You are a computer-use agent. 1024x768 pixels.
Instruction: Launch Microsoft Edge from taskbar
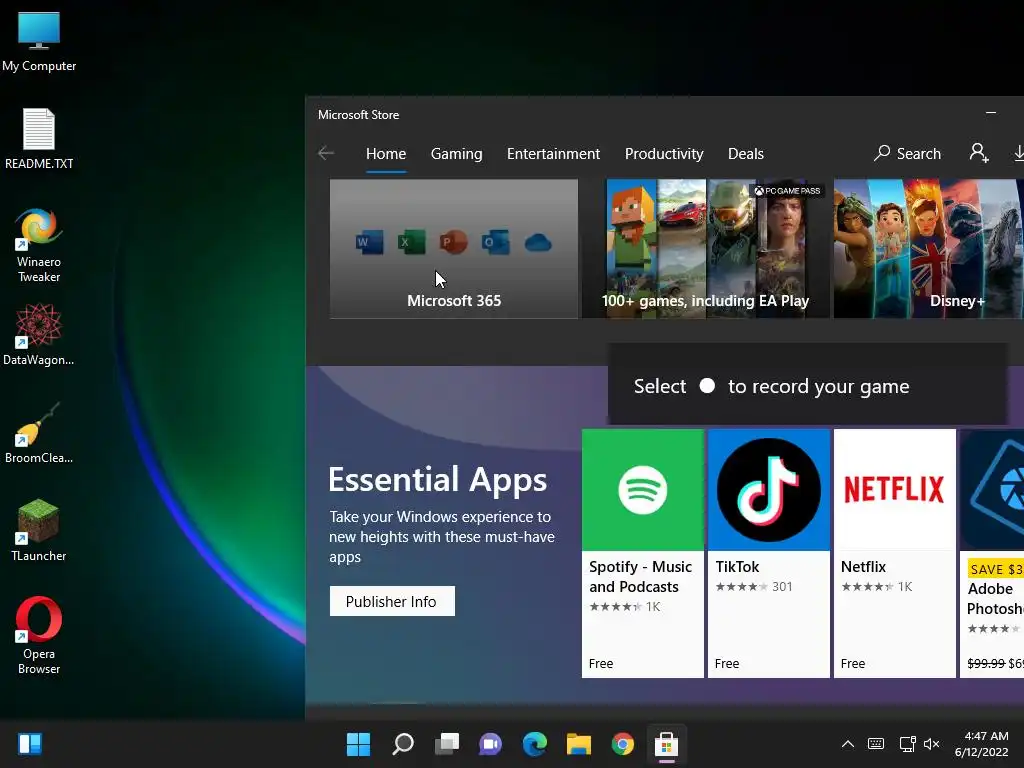(x=535, y=744)
